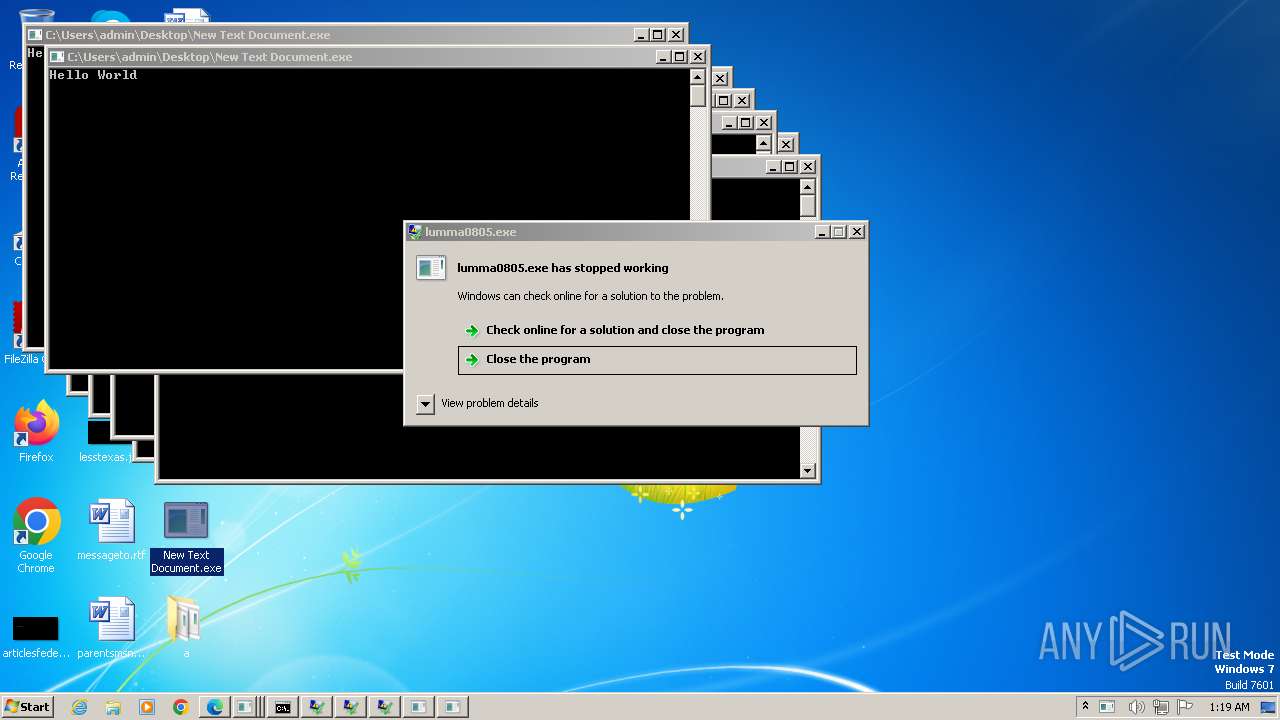Click the lumma0805.exe dialog title bar icon

coord(415,232)
